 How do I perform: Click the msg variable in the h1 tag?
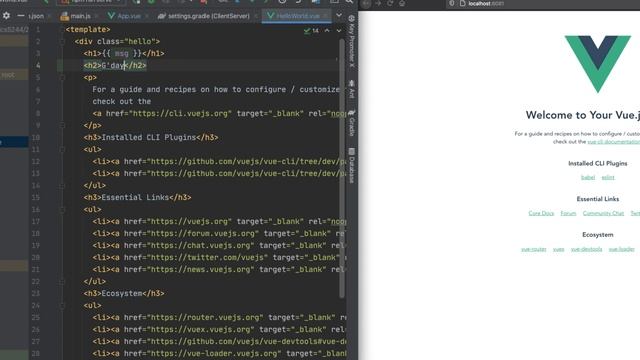(x=122, y=53)
